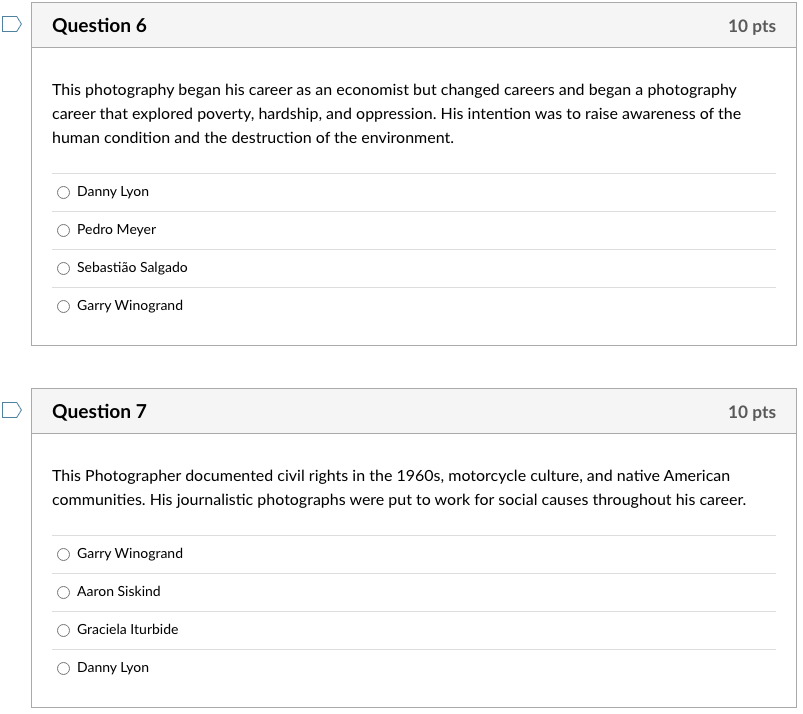This screenshot has height=714, width=803.
Task: Select Danny Lyon in Question 7
Action: coord(63,668)
